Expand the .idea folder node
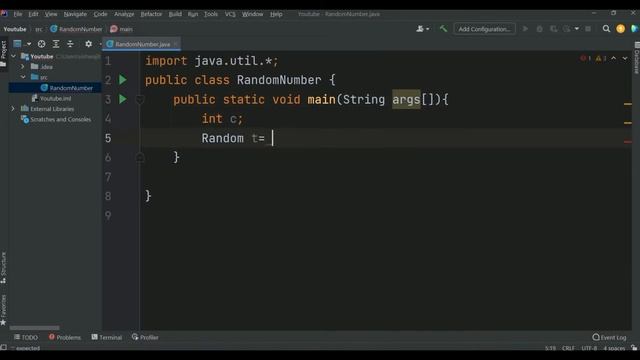 (x=23, y=67)
